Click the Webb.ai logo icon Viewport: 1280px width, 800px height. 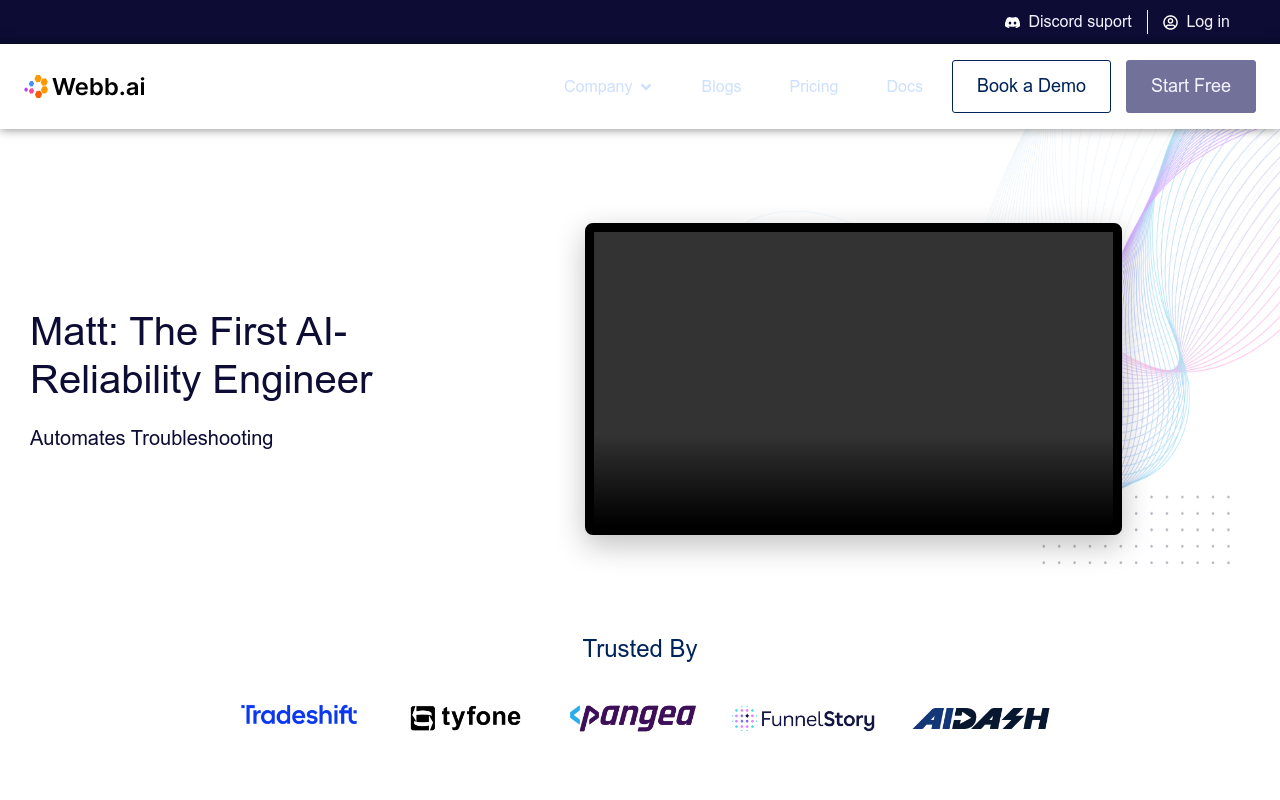(36, 87)
